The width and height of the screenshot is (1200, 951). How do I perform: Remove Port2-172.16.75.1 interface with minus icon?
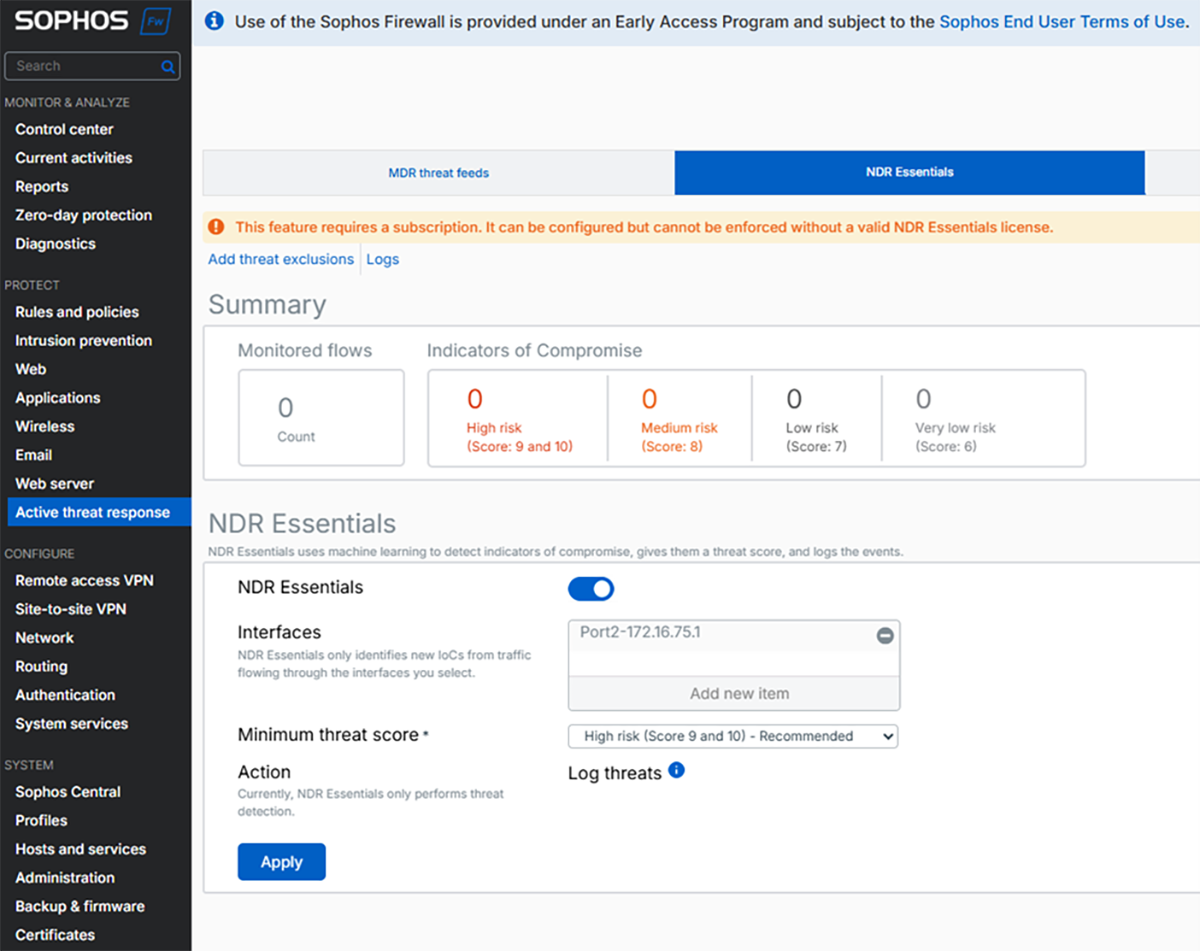point(885,635)
